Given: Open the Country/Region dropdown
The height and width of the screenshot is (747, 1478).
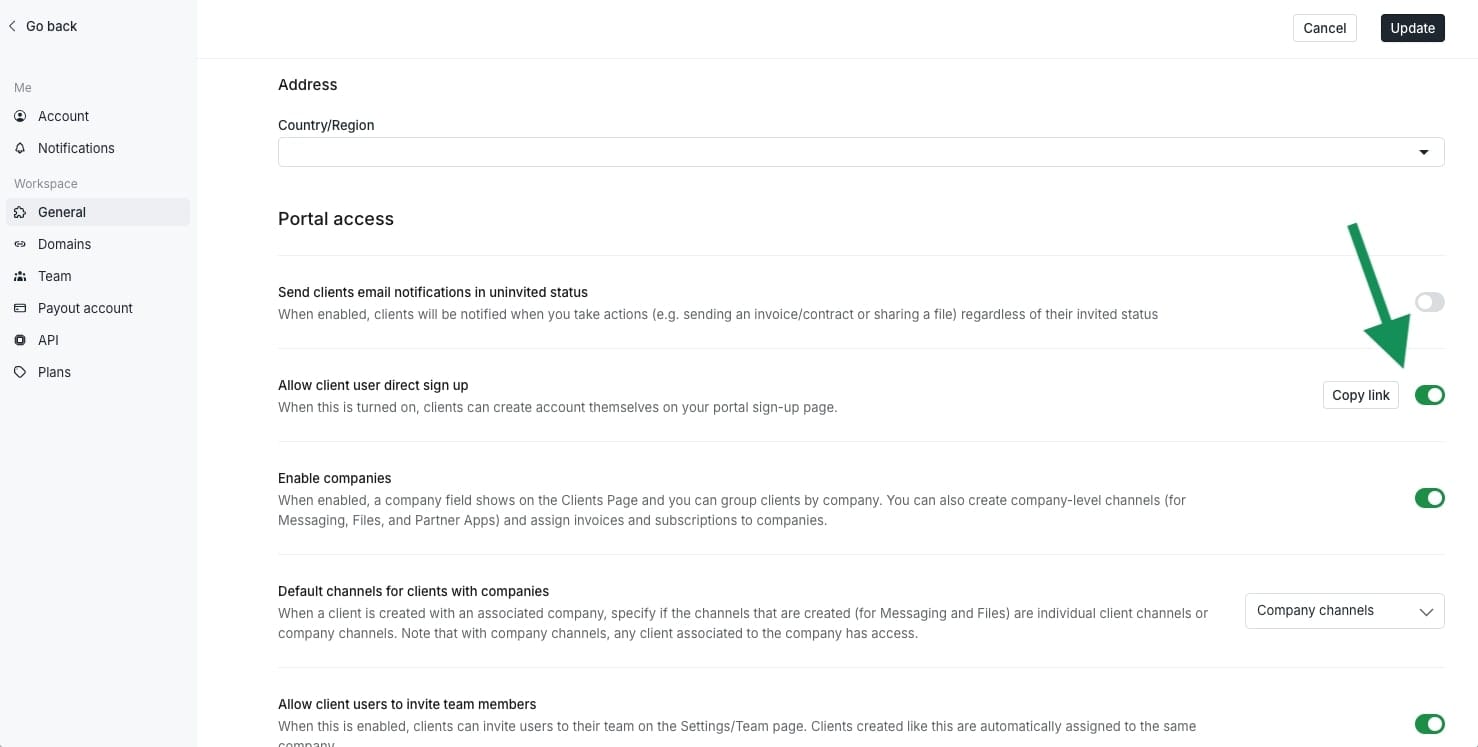Looking at the screenshot, I should click(860, 152).
